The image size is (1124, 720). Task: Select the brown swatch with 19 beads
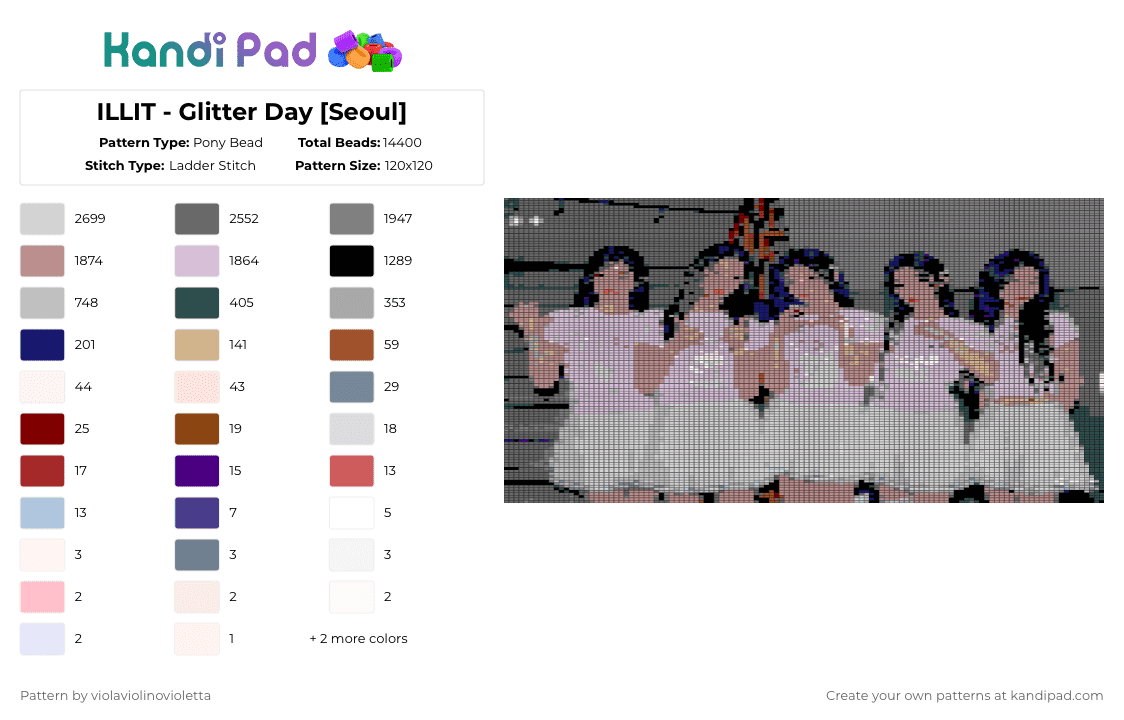click(x=197, y=429)
